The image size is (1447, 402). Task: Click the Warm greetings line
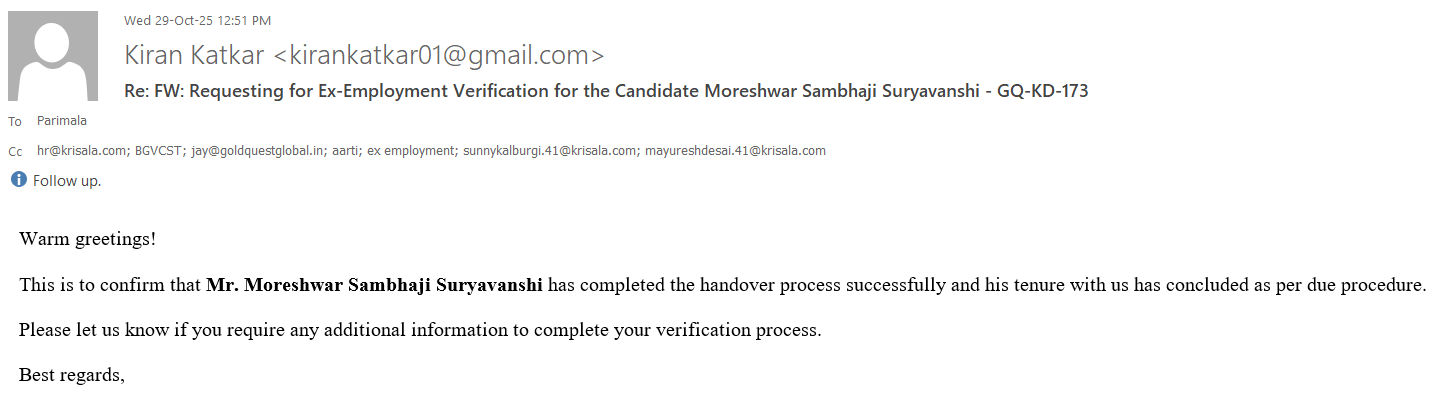point(88,240)
